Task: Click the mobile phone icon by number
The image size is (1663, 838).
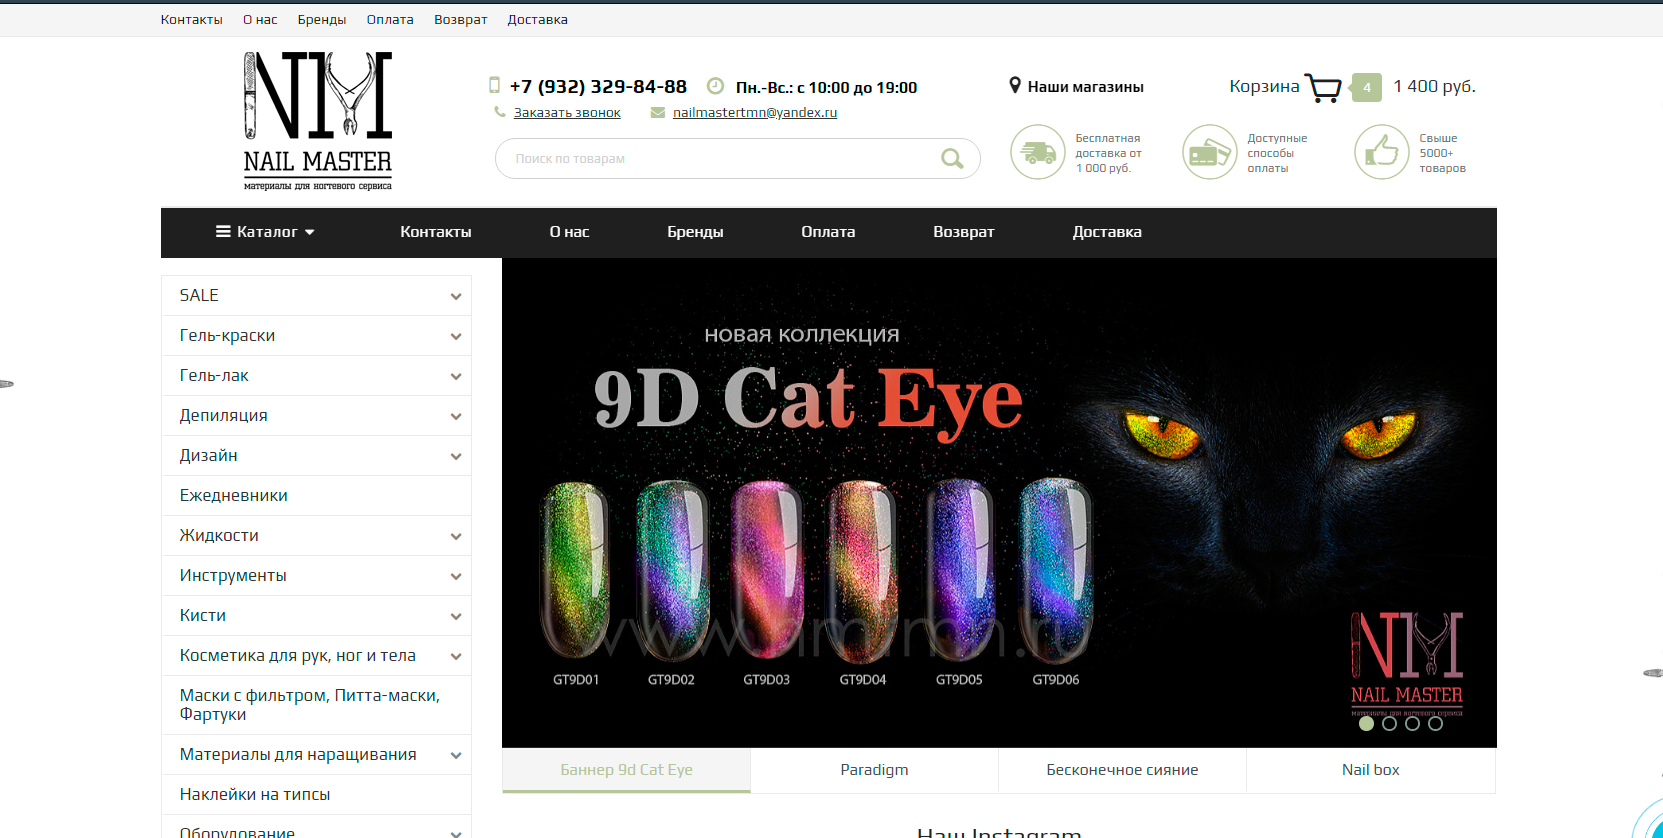Action: pyautogui.click(x=494, y=86)
